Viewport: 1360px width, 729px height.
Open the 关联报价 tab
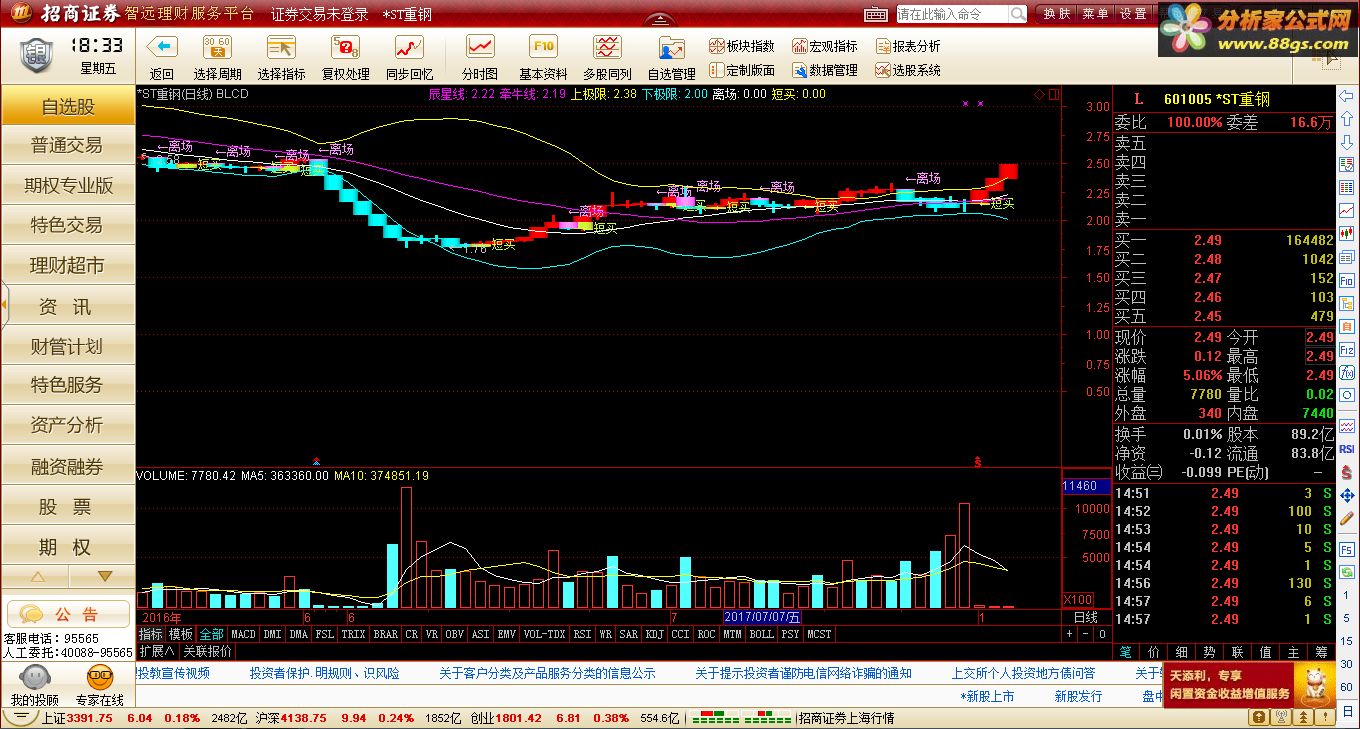[207, 651]
